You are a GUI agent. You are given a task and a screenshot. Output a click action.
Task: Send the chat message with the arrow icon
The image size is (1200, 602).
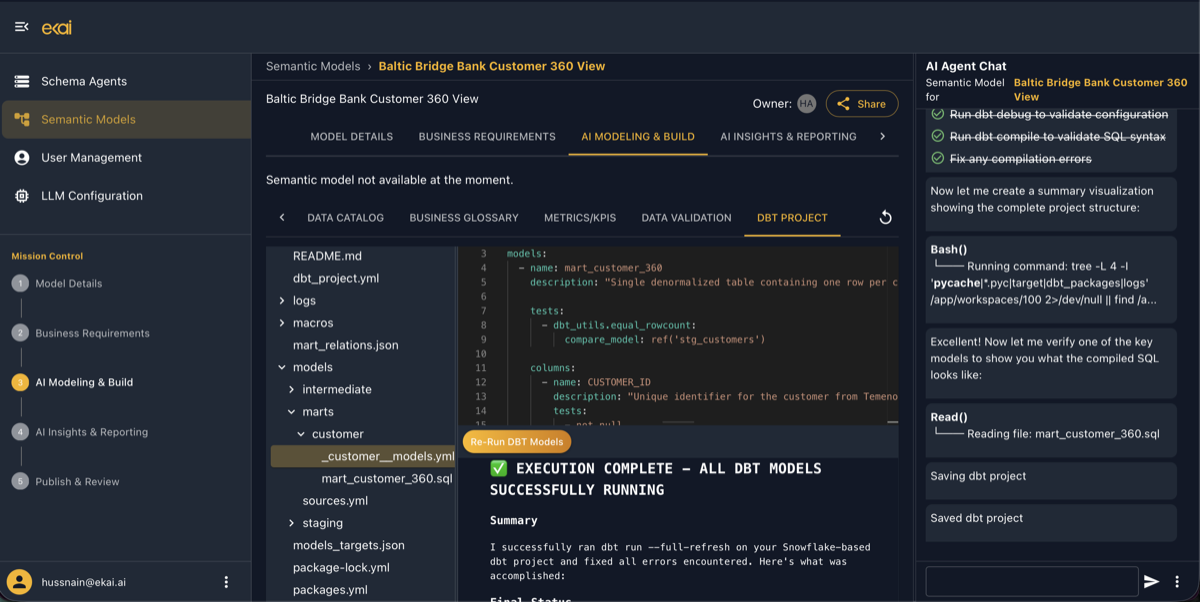pyautogui.click(x=1151, y=581)
